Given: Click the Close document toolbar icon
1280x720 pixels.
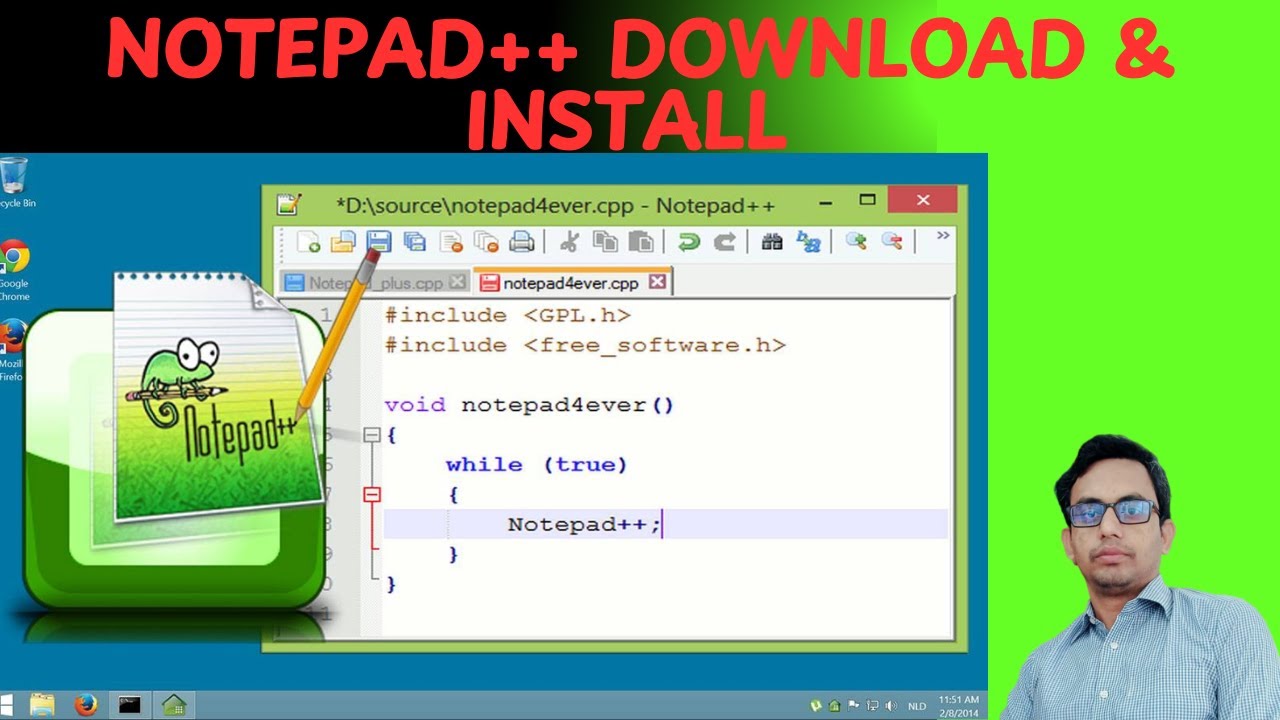Looking at the screenshot, I should pos(451,241).
